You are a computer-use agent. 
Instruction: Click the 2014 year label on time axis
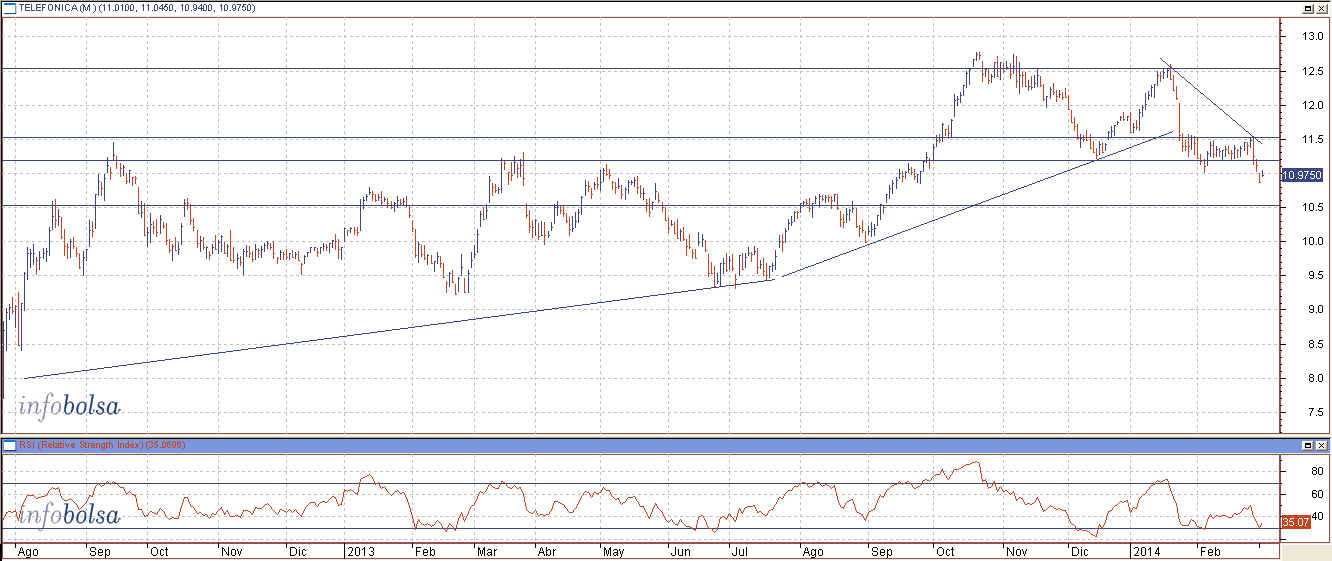(1146, 551)
